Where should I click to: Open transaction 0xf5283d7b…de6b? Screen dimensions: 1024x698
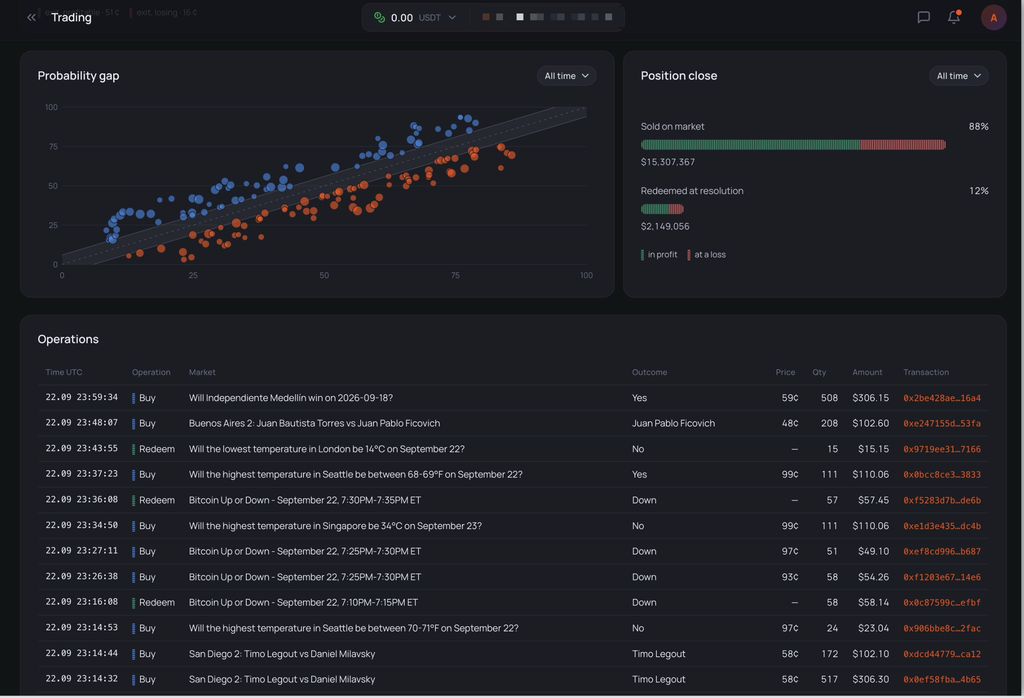pos(942,500)
